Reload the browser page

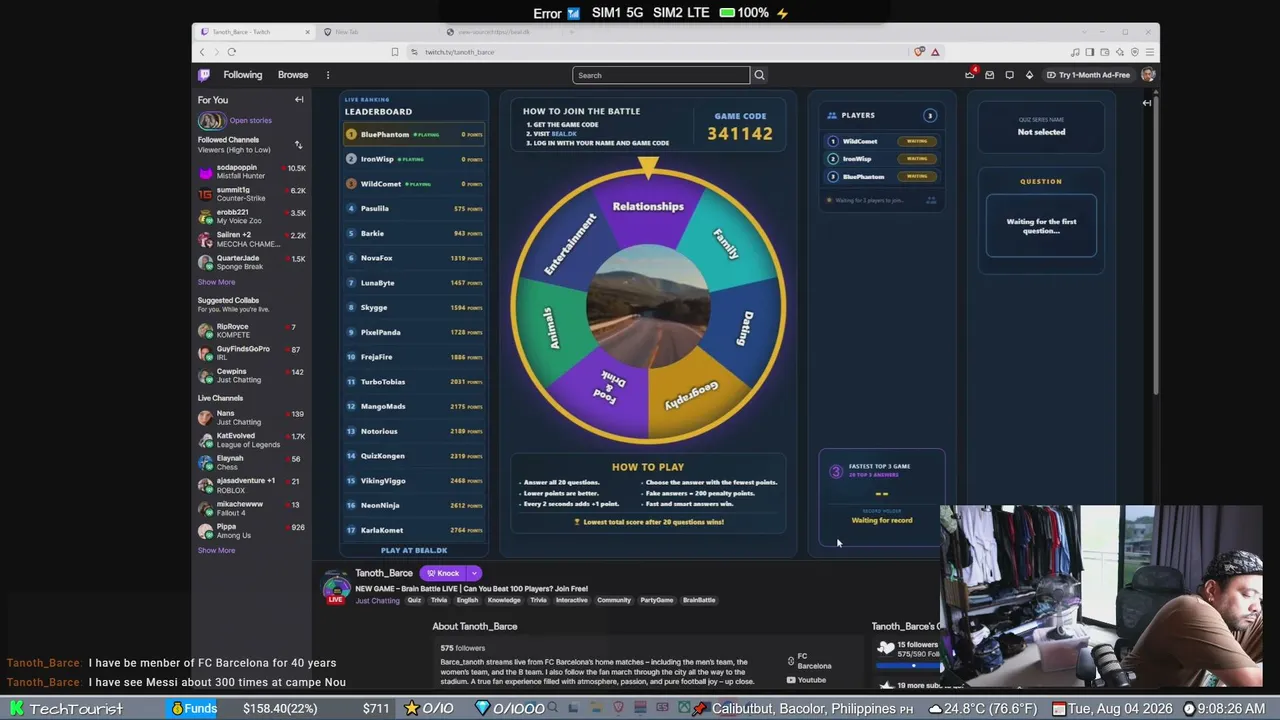coord(231,52)
